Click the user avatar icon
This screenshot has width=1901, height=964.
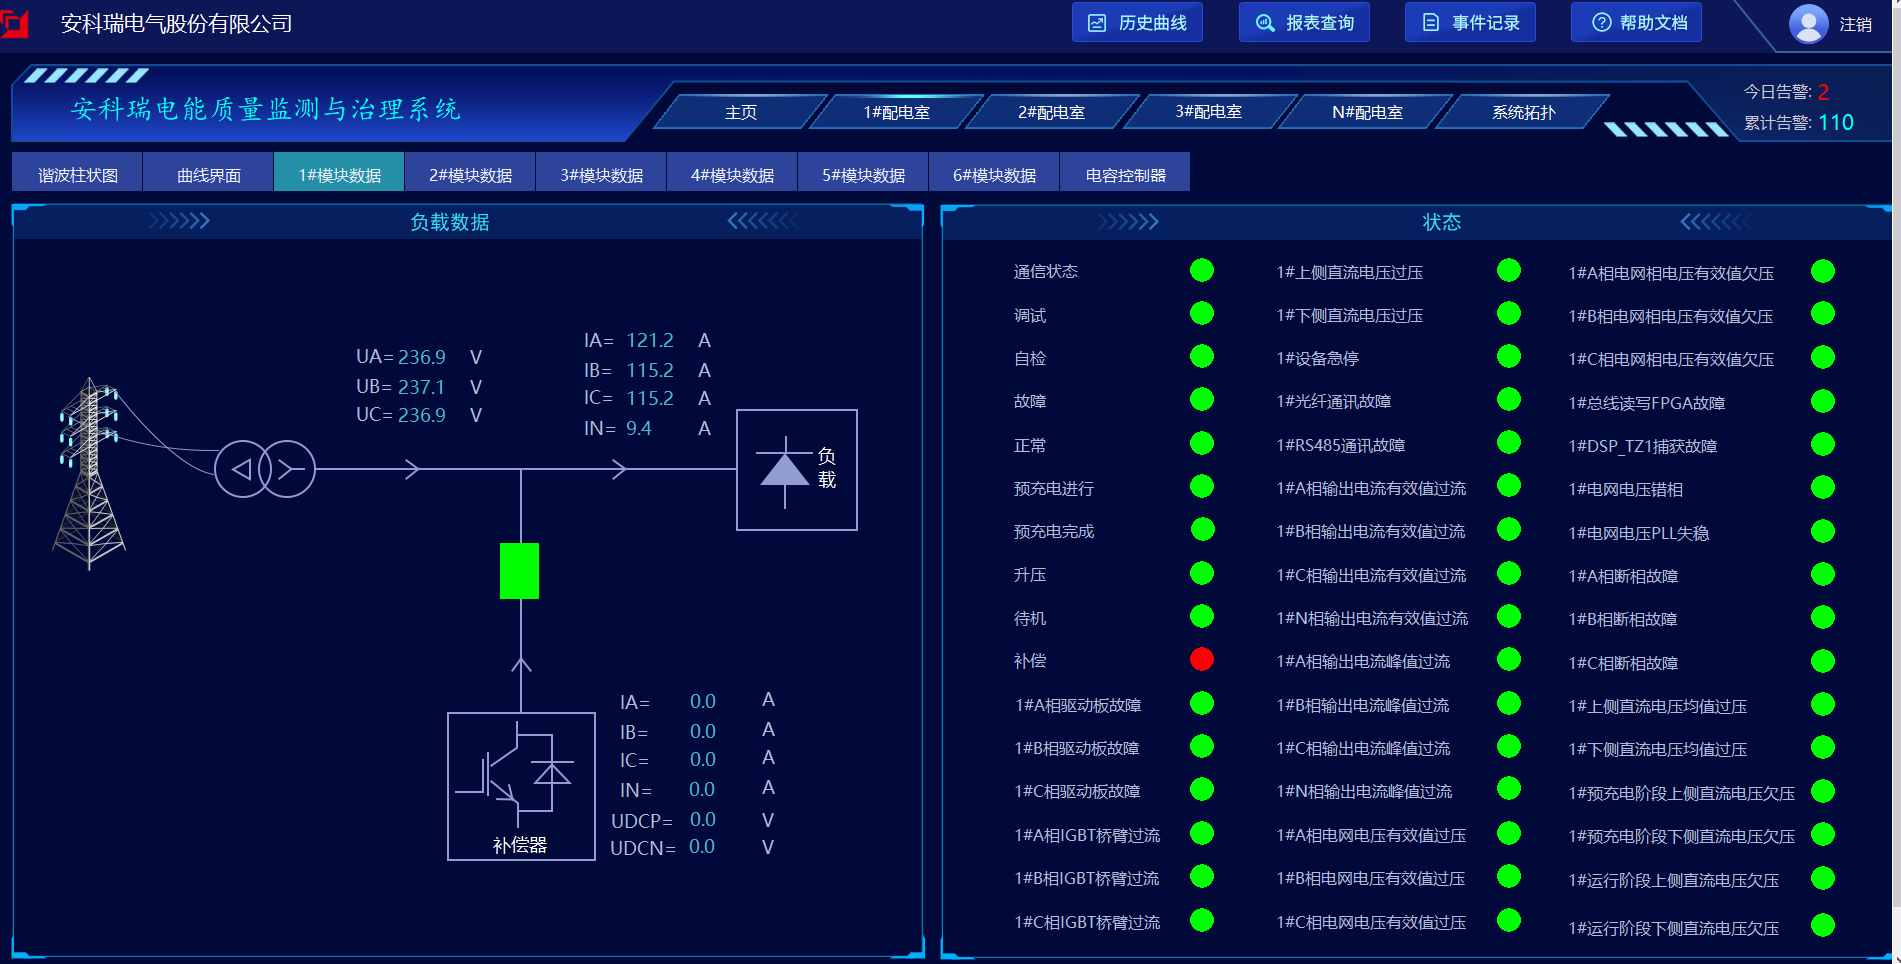[x=1807, y=24]
